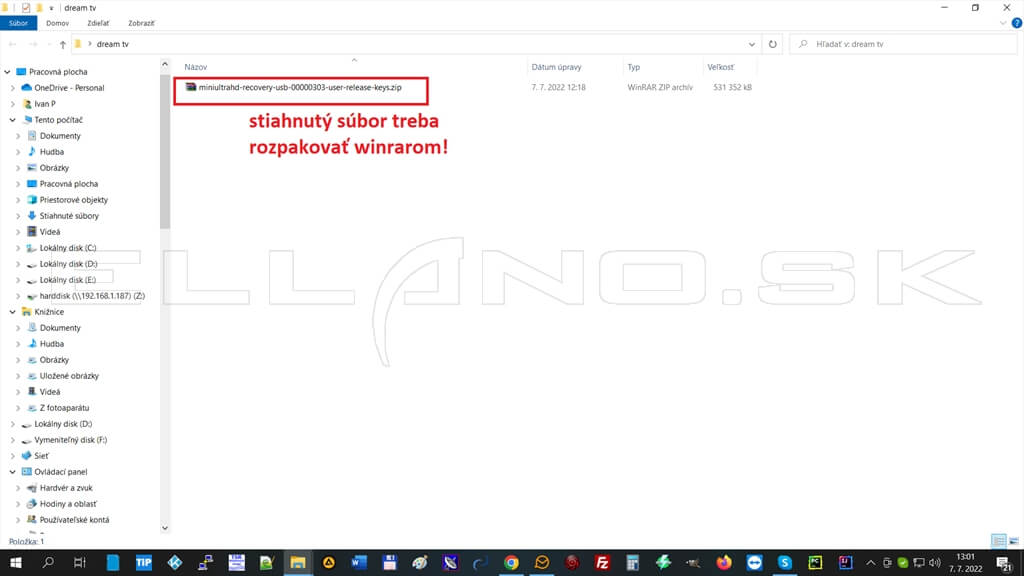1024x576 pixels.
Task: Click the Back navigation arrow
Action: (x=12, y=44)
